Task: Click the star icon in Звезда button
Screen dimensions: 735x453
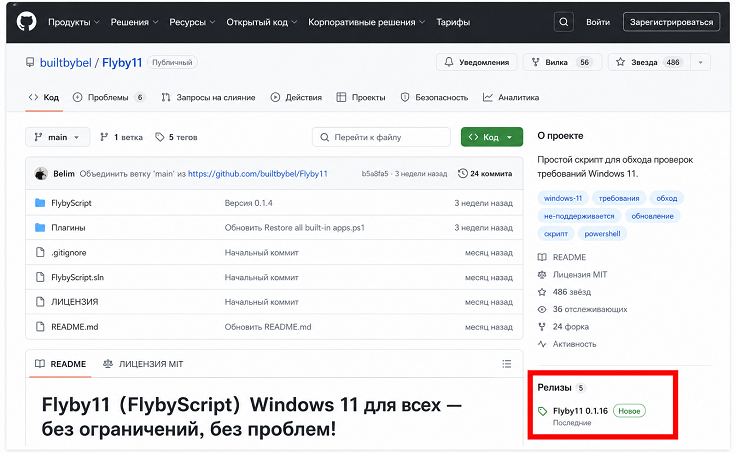Action: pyautogui.click(x=620, y=62)
